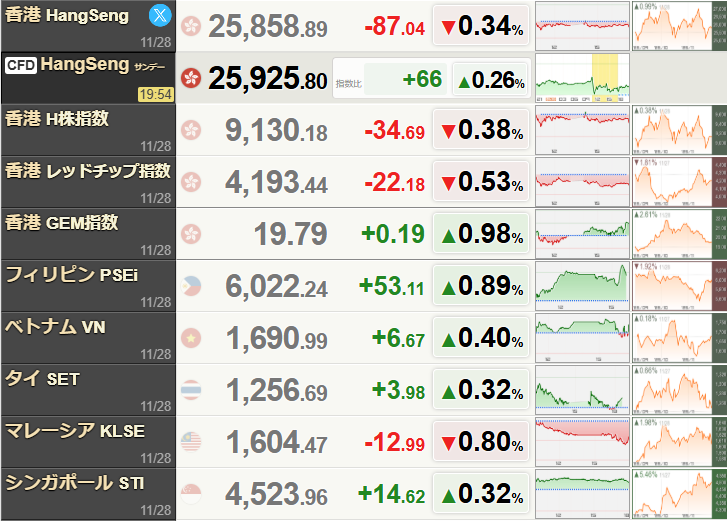Click STI green intraday mini chart
Screen dimensions: 727x521
tap(582, 494)
